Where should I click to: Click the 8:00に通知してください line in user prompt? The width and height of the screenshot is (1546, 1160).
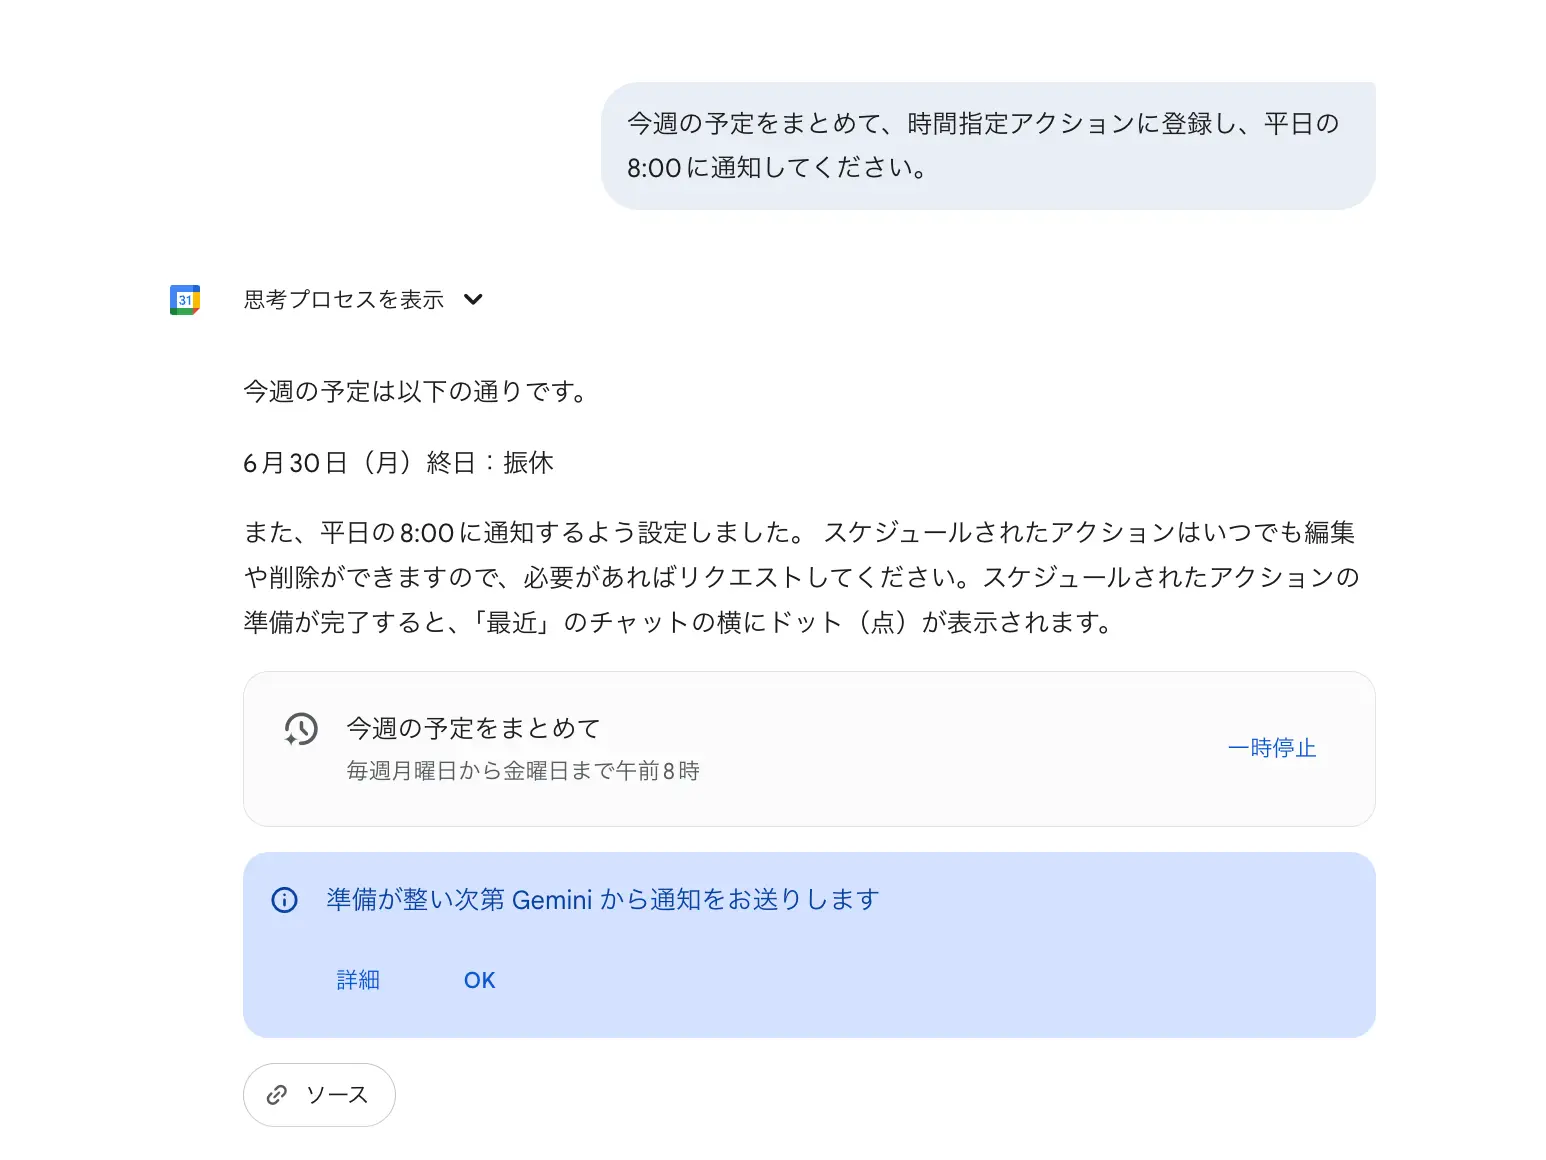[778, 168]
